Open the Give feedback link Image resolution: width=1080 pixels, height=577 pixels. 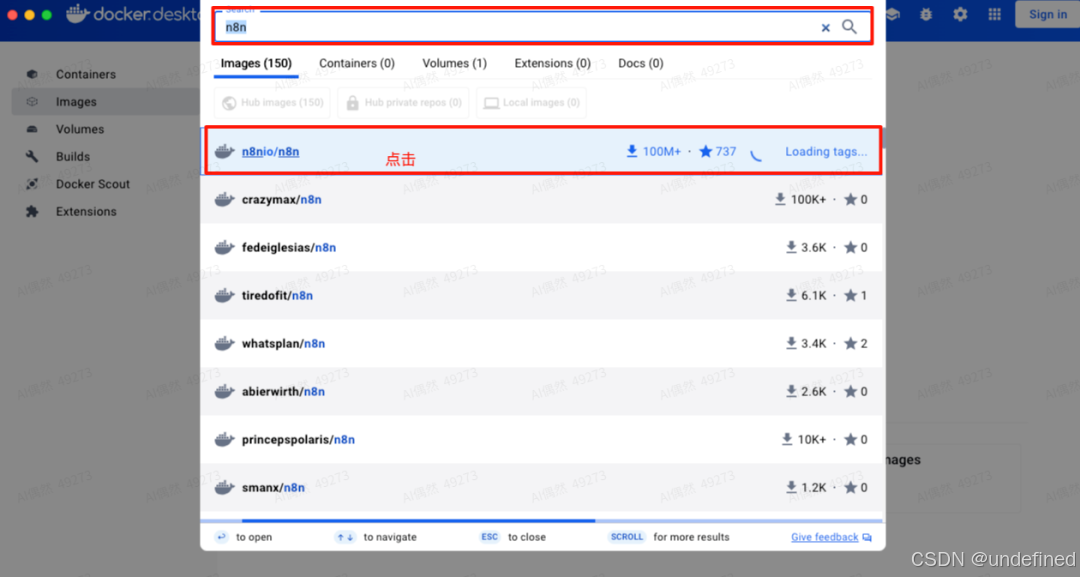tap(824, 537)
